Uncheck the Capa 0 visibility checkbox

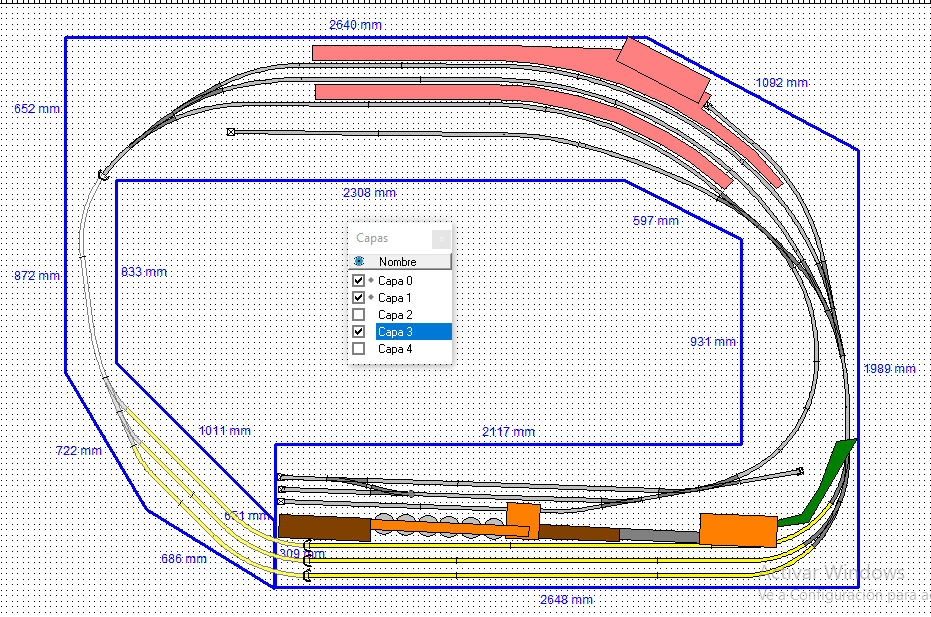pos(358,280)
